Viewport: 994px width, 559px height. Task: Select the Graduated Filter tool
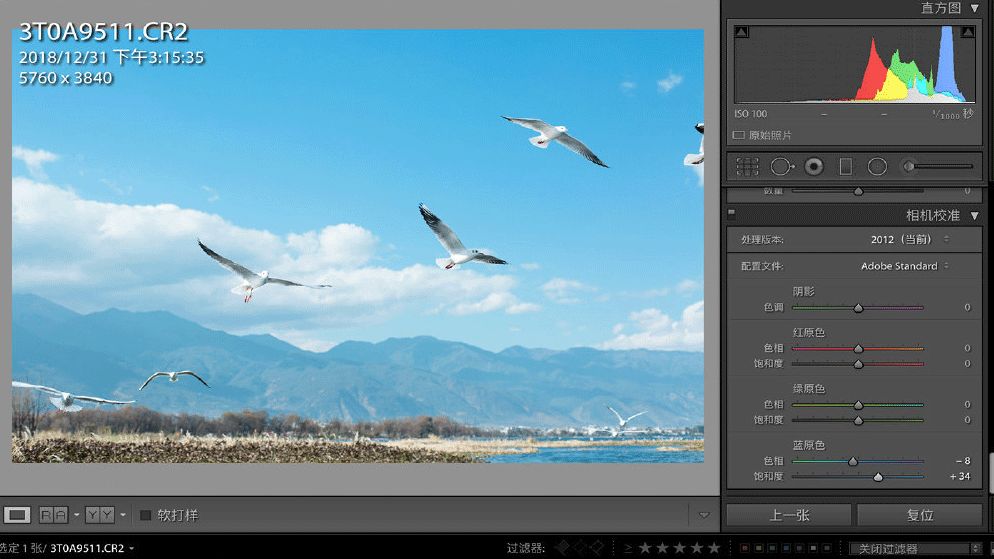click(x=845, y=166)
